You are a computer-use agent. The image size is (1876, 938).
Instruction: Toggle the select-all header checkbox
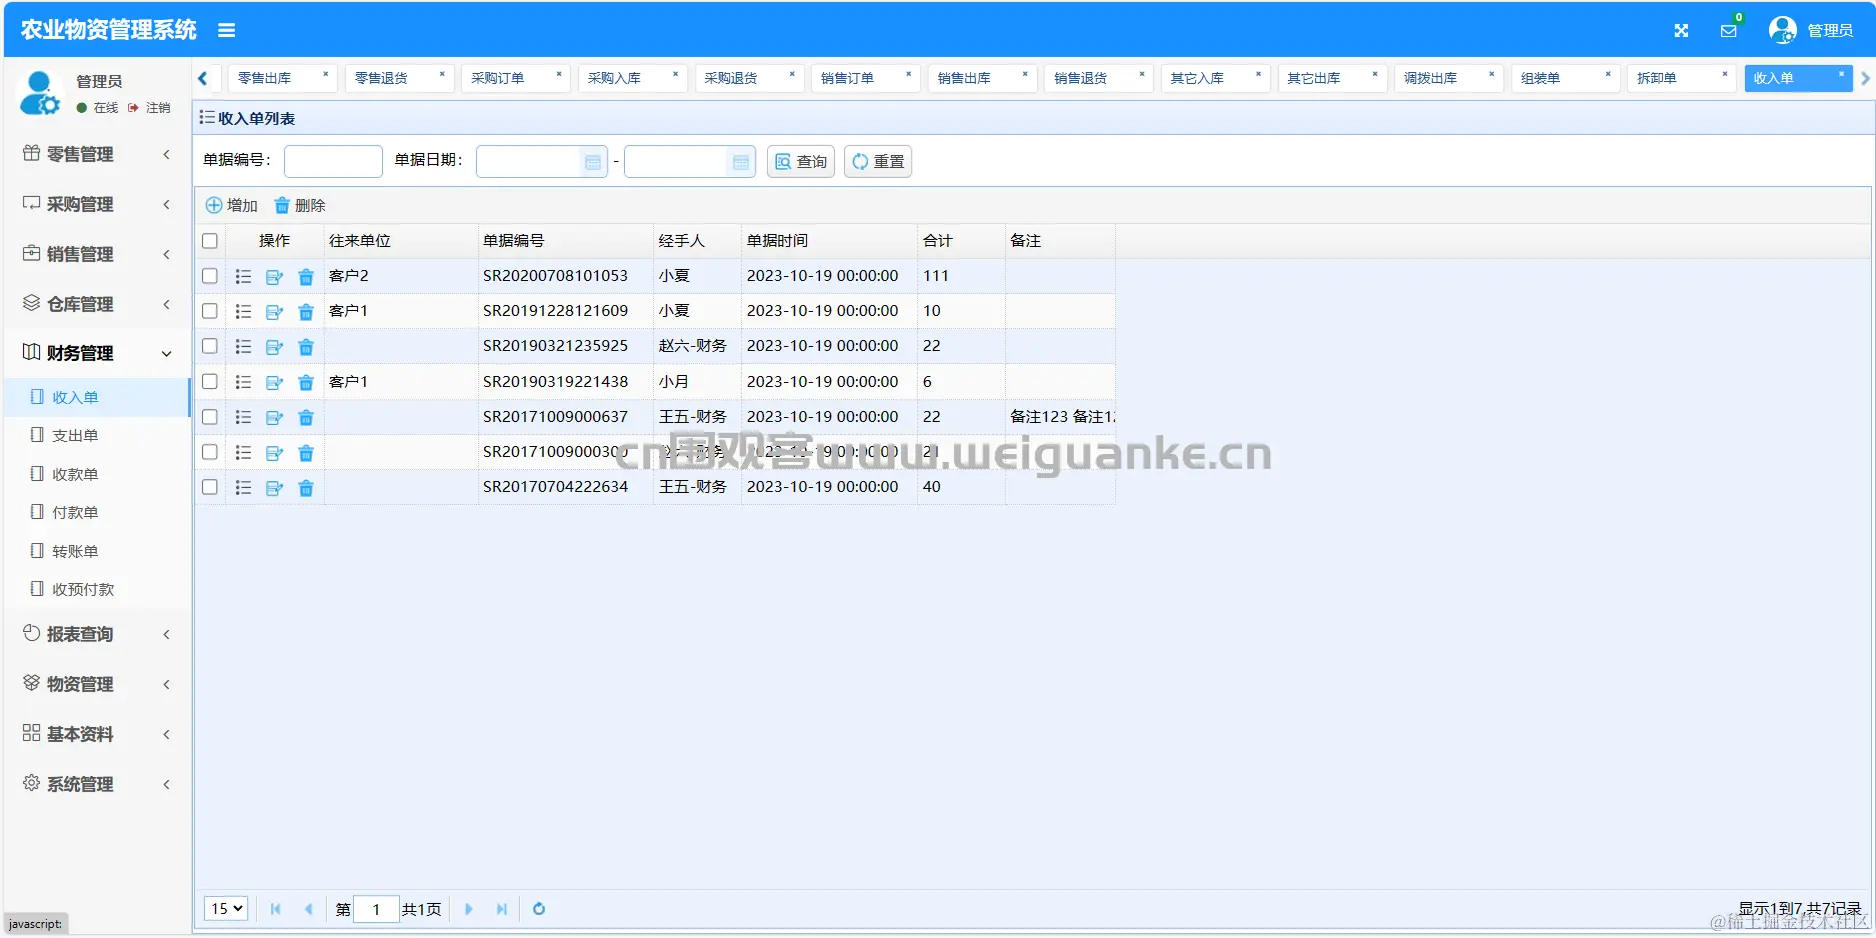pos(210,241)
